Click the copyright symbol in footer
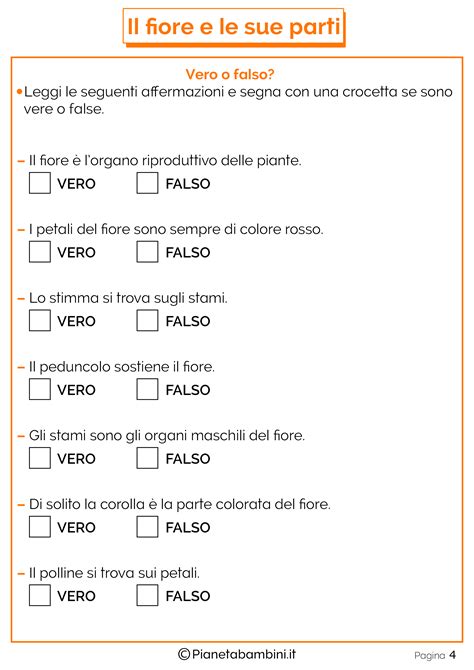474x670 pixels. point(184,654)
